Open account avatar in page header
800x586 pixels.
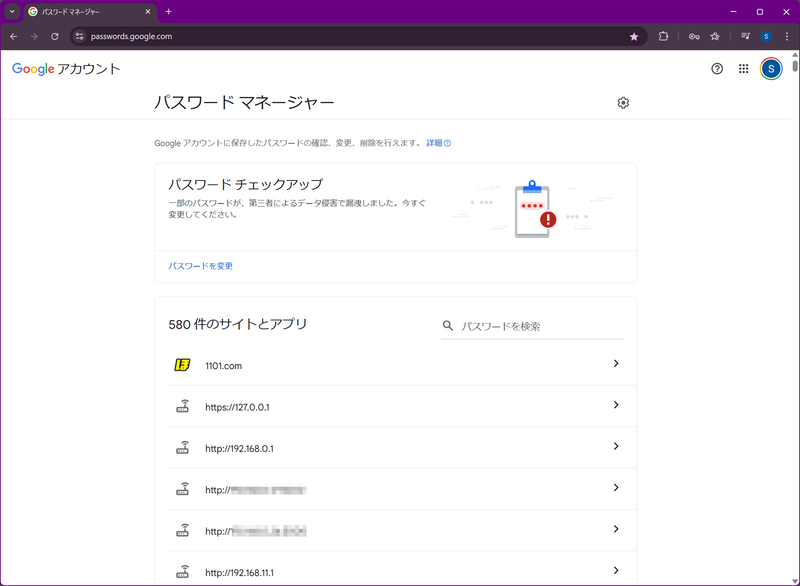coord(770,69)
